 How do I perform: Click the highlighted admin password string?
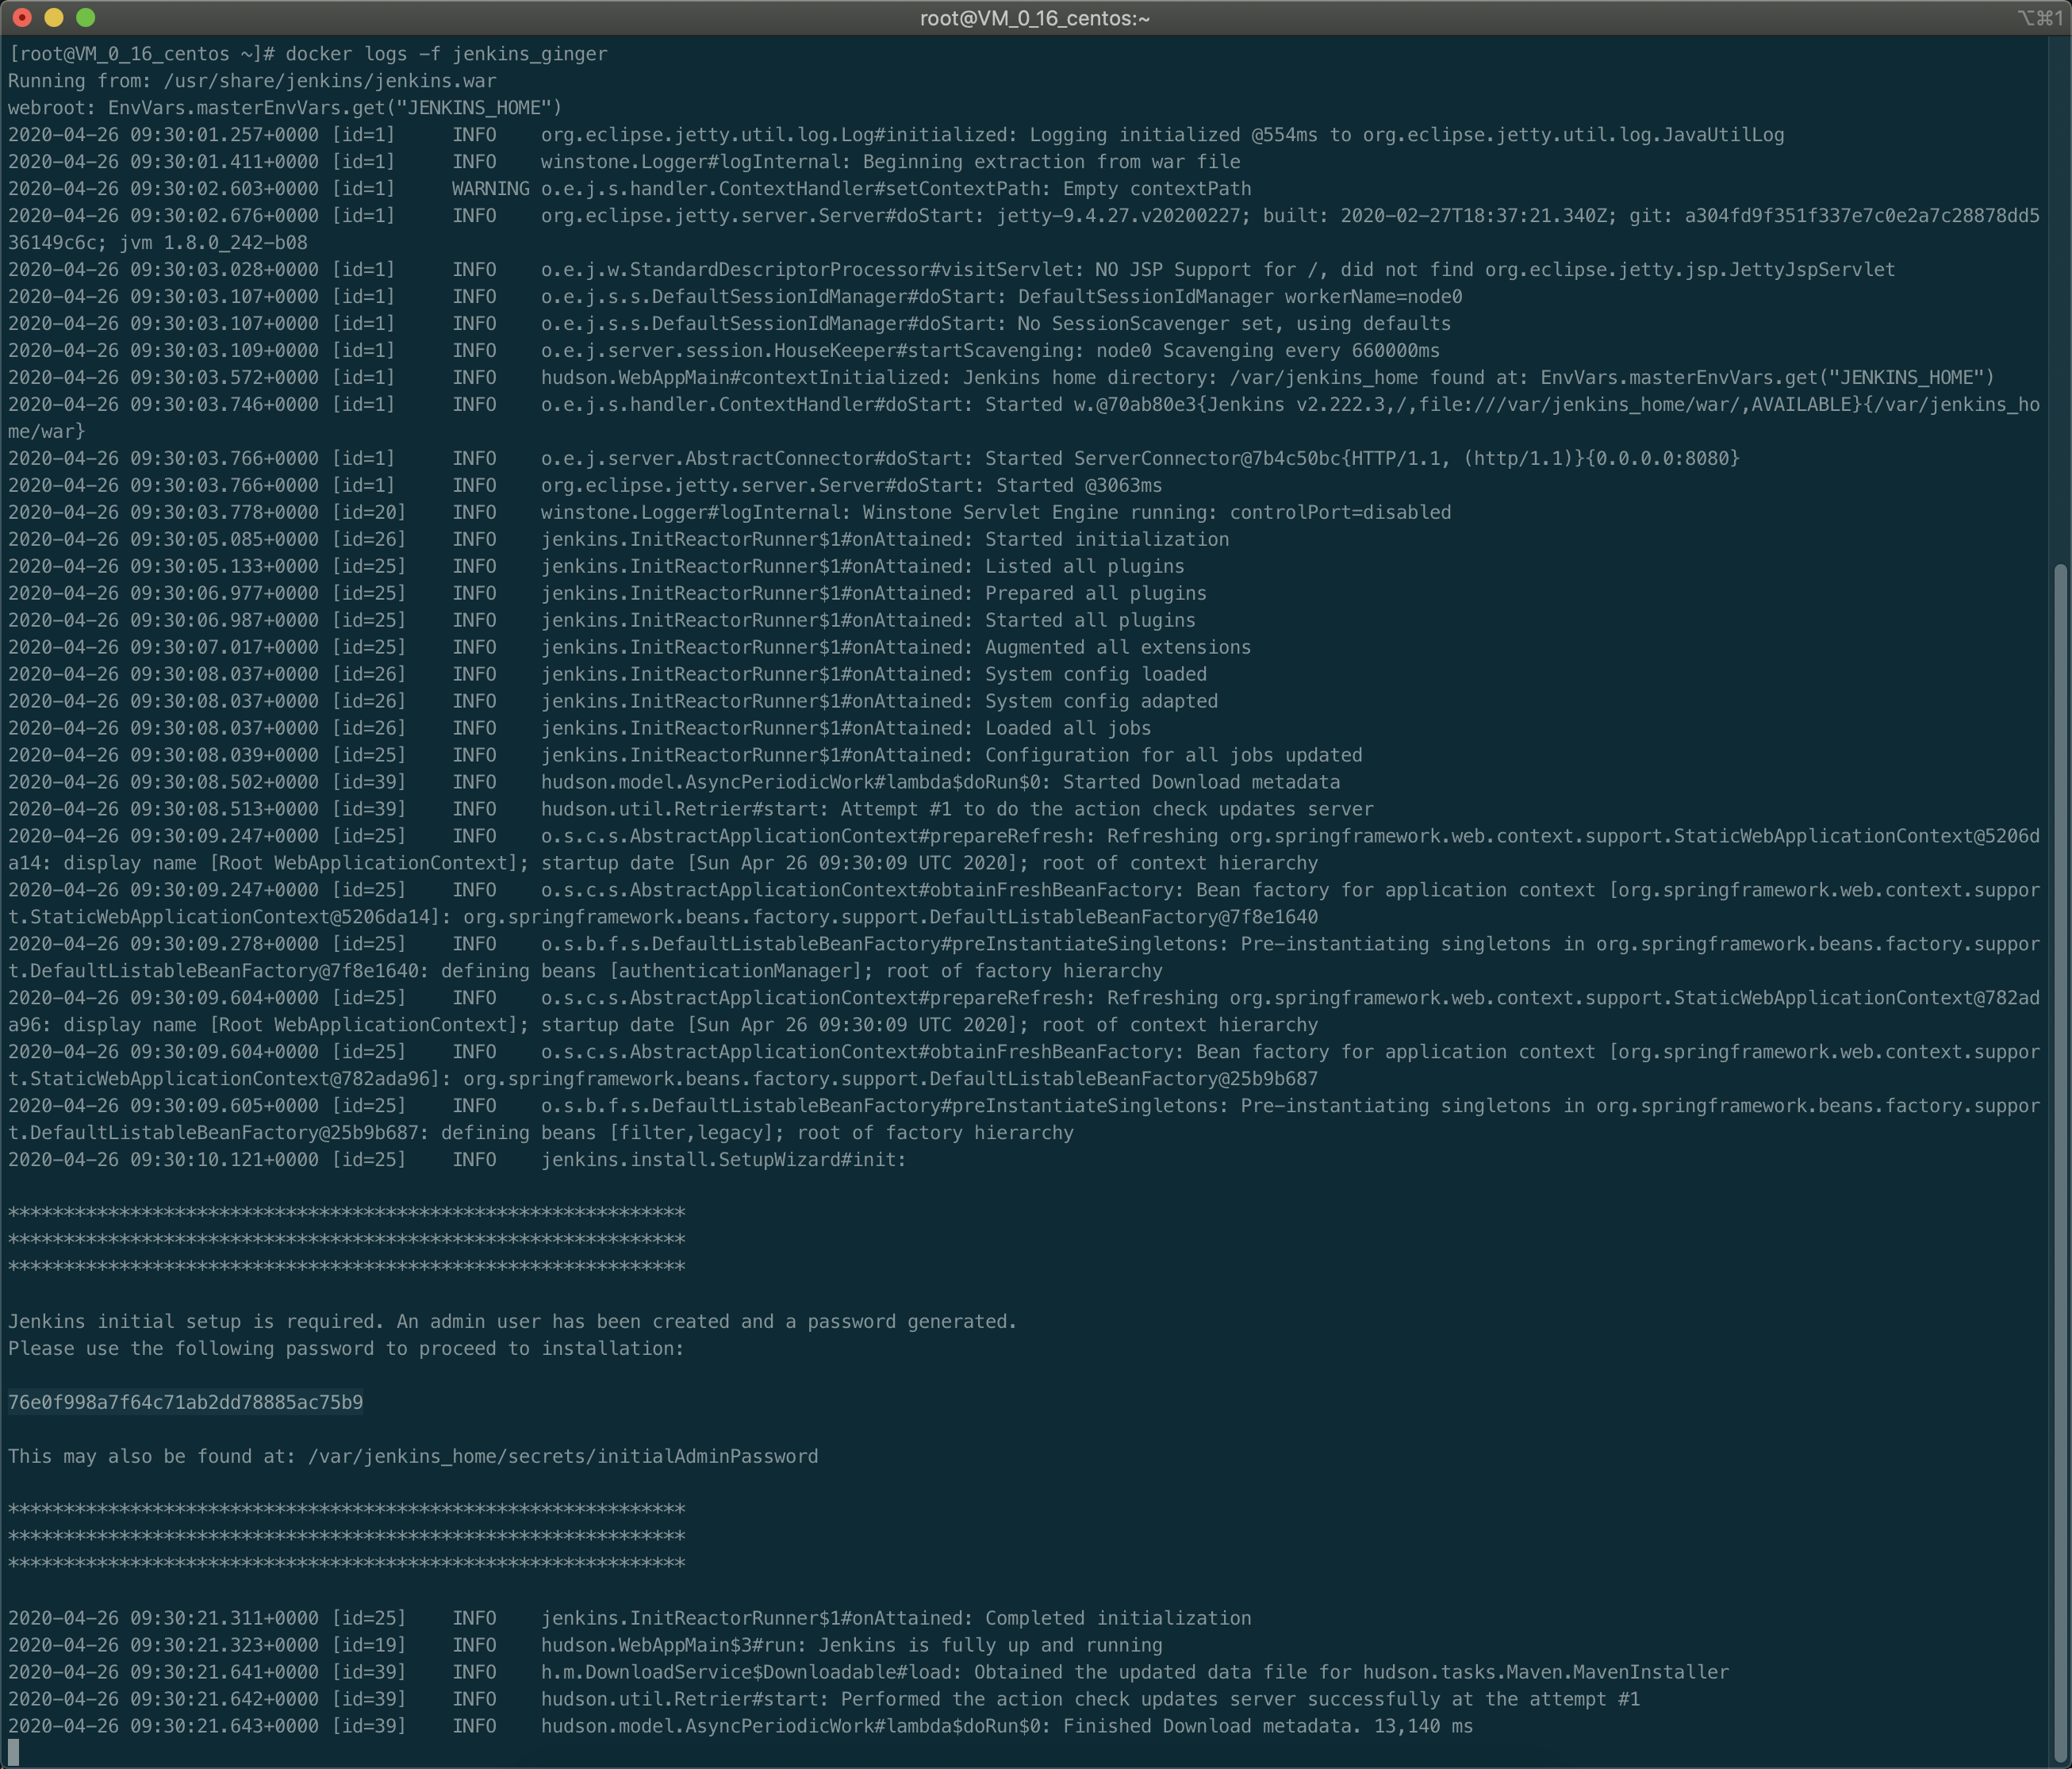coord(185,1402)
